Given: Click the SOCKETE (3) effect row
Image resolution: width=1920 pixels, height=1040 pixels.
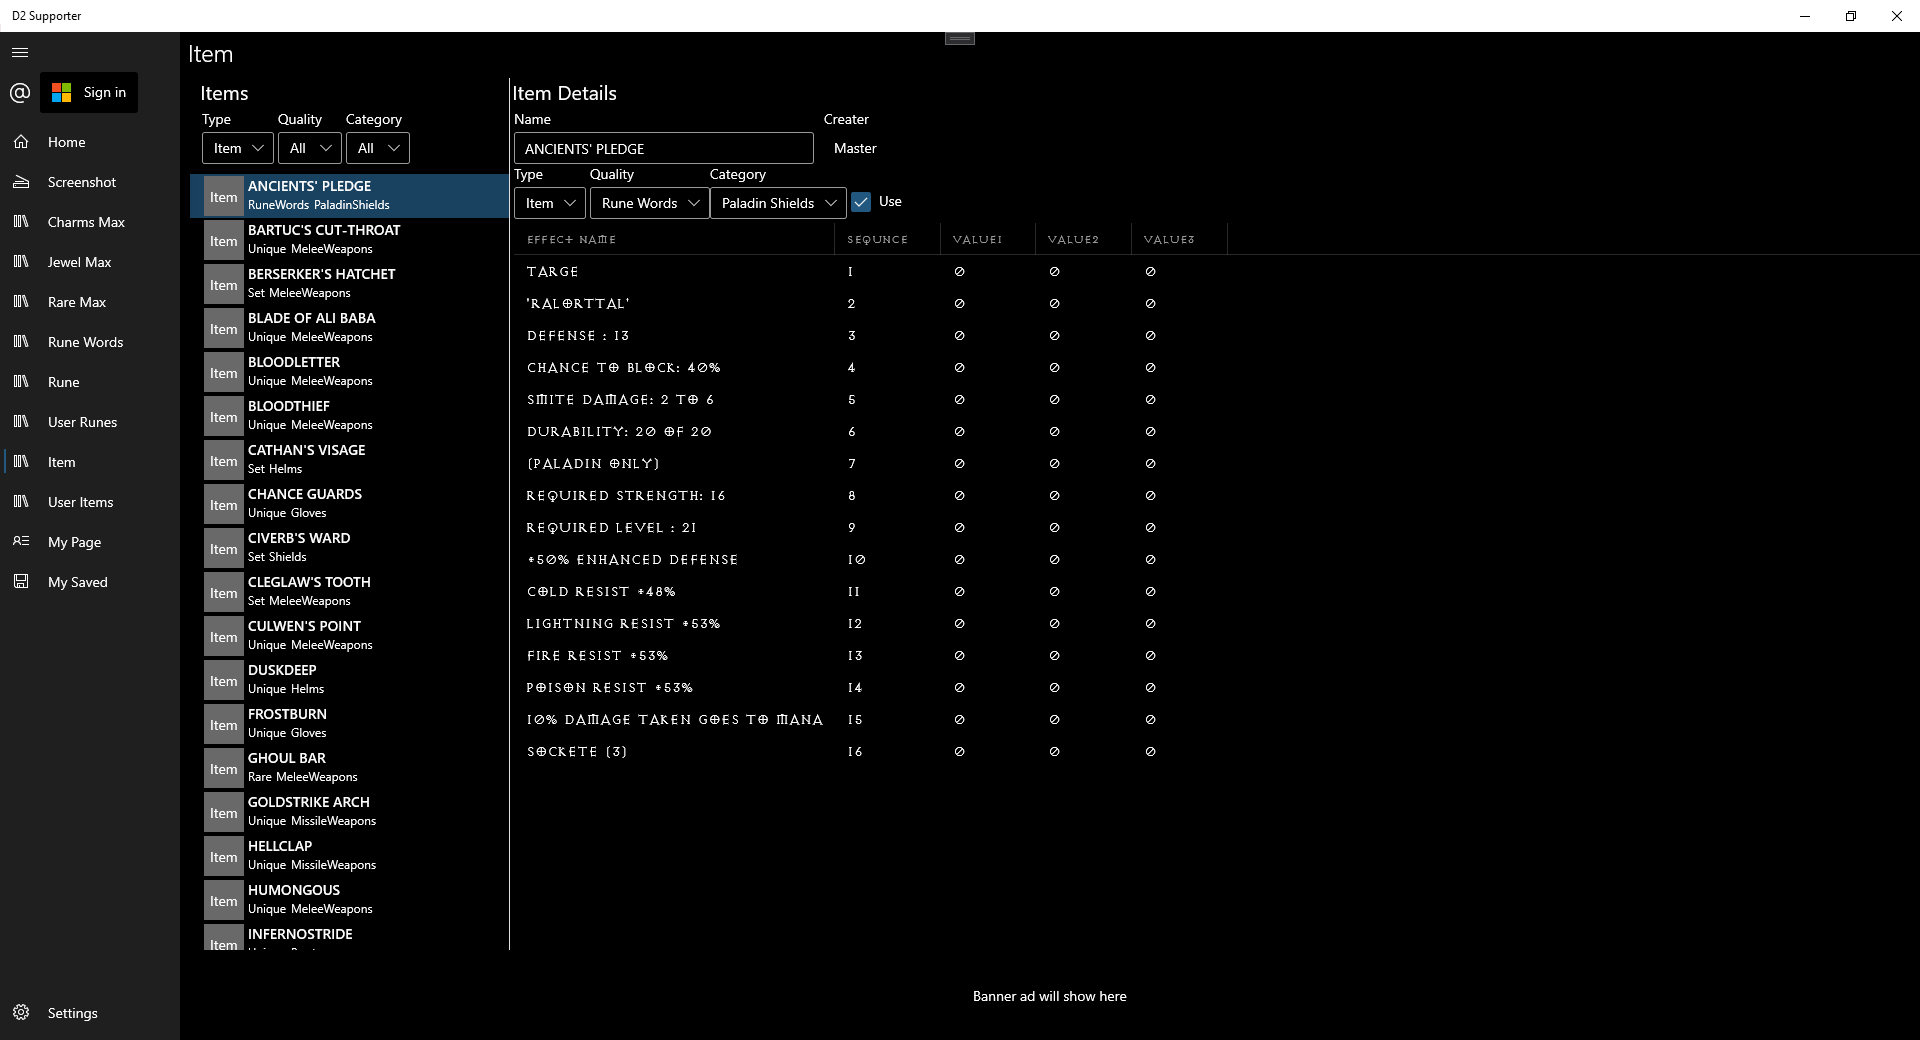Looking at the screenshot, I should (1215, 752).
